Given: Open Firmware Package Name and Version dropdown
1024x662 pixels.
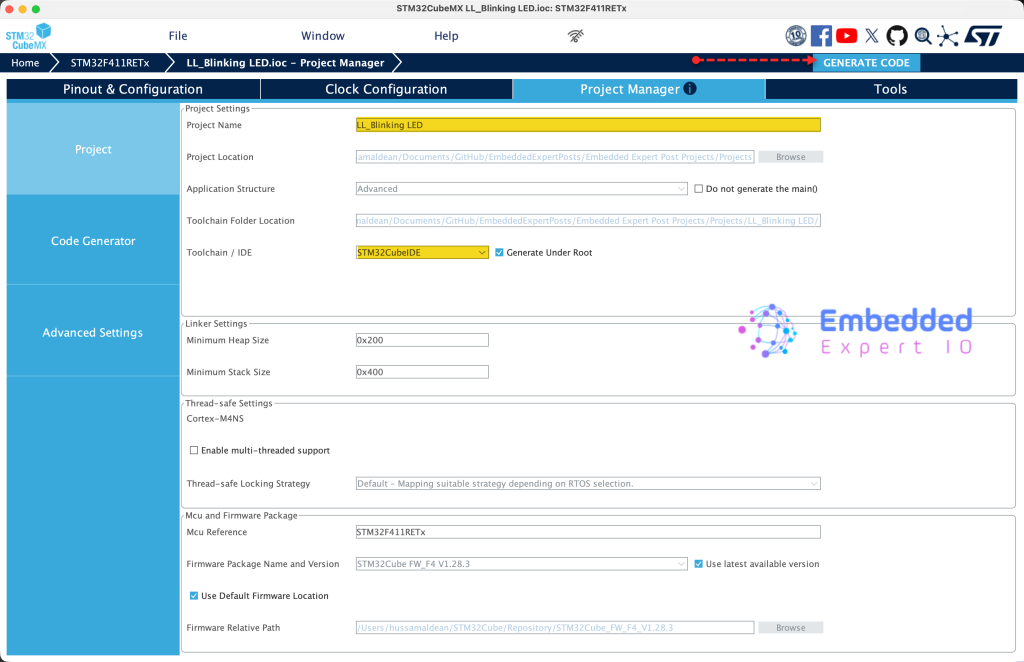Looking at the screenshot, I should (521, 564).
